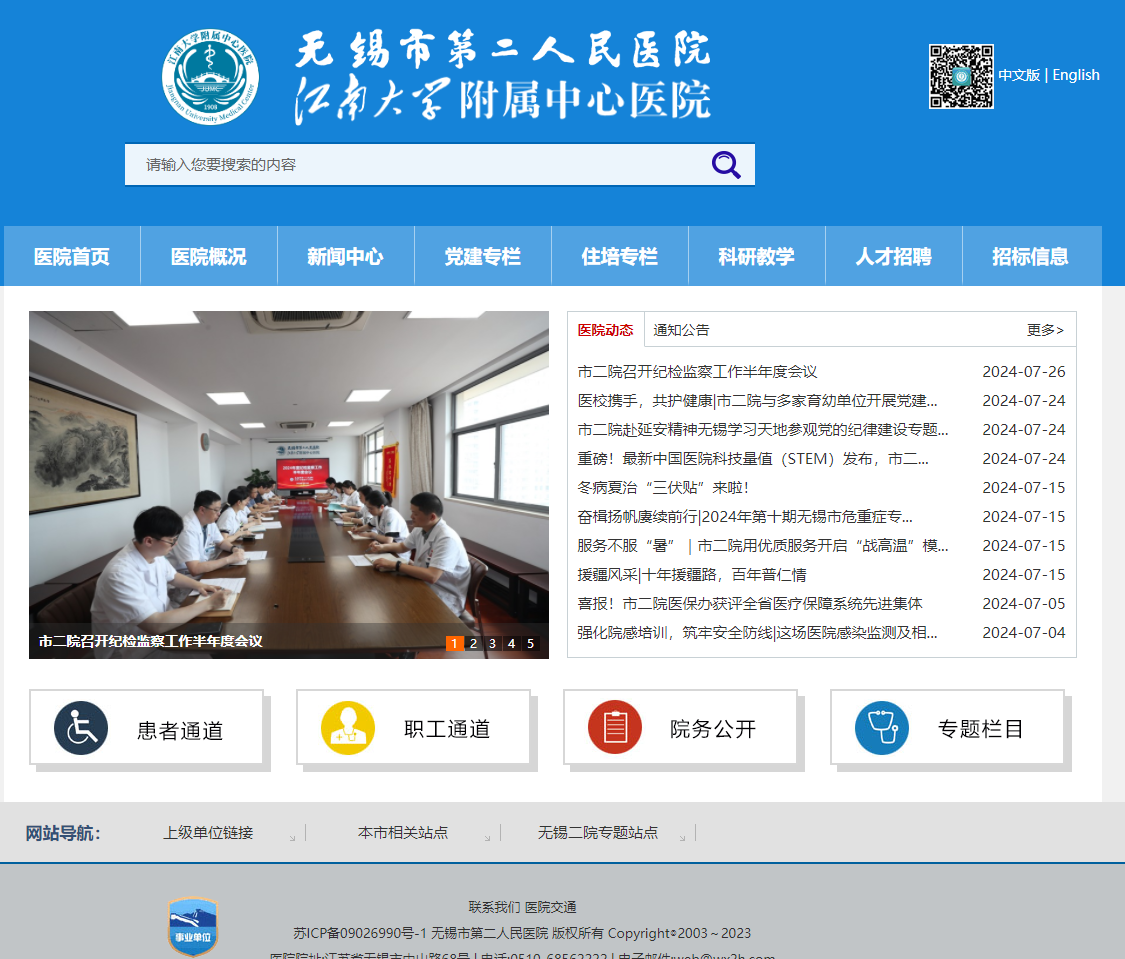Click the search input field

point(440,164)
